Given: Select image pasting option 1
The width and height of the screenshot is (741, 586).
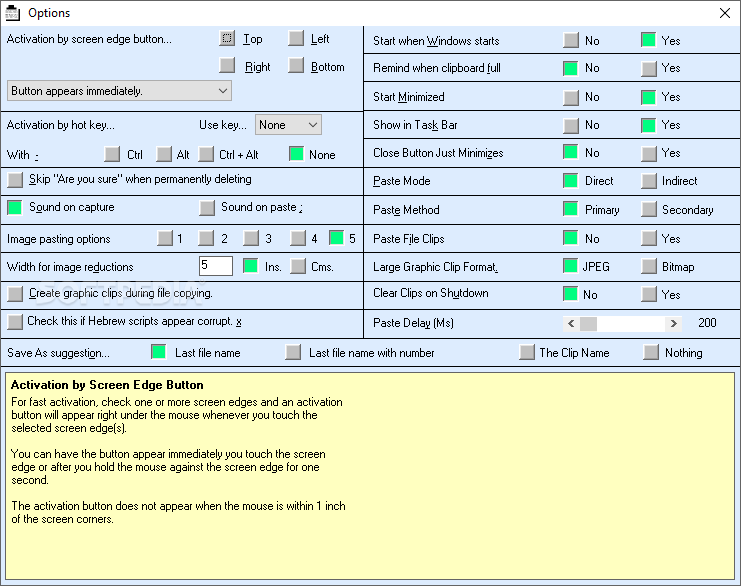Looking at the screenshot, I should (x=165, y=238).
